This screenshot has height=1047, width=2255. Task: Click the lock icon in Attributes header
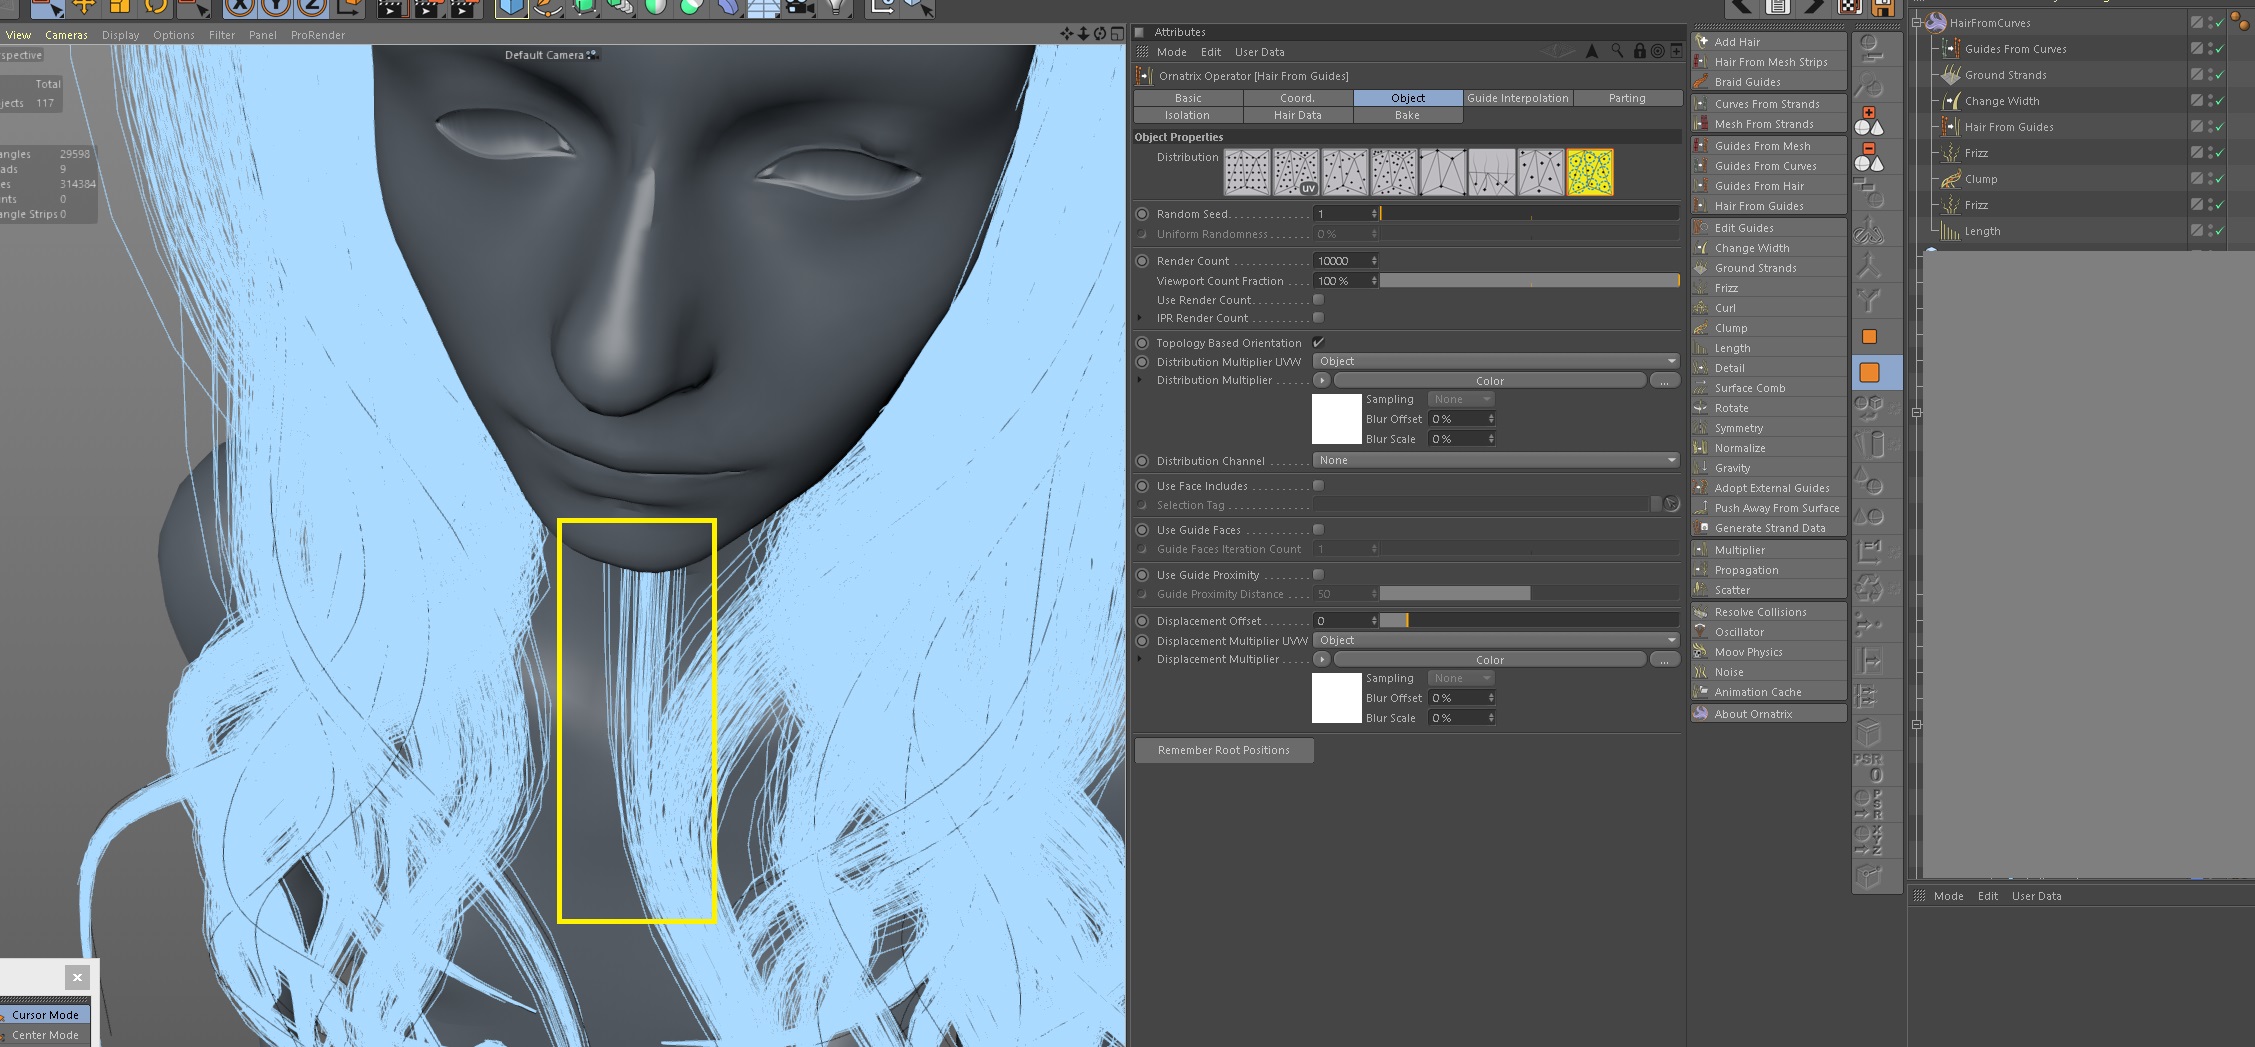(x=1639, y=51)
